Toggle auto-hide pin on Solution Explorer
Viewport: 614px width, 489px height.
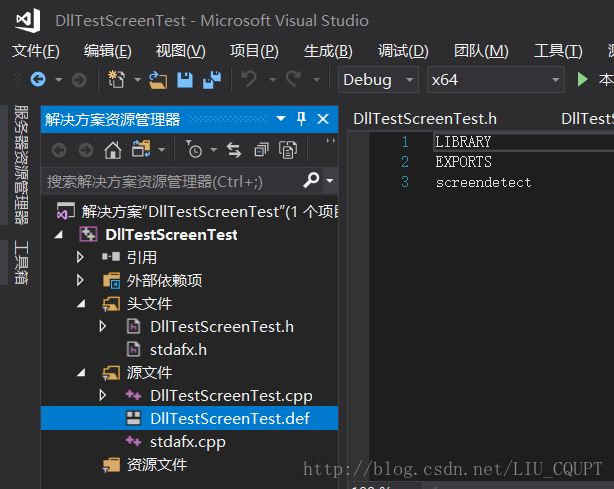click(x=301, y=119)
